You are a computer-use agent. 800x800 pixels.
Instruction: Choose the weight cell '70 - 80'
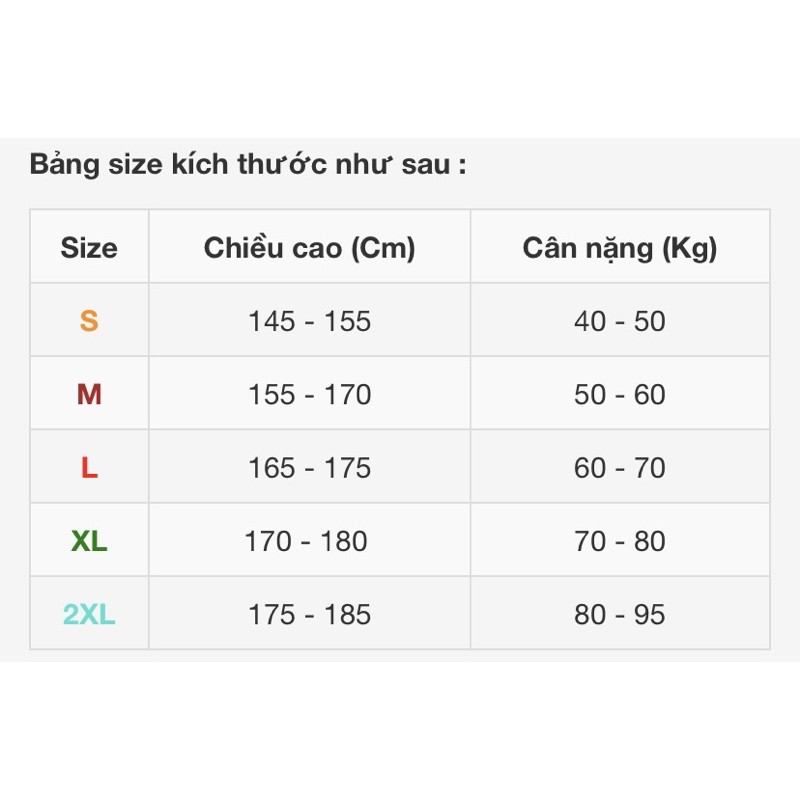(x=620, y=541)
